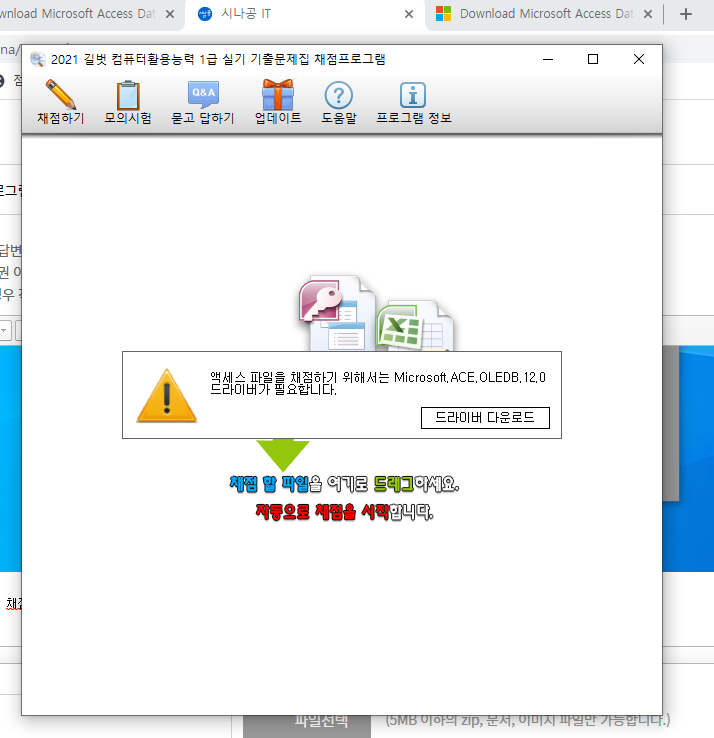The image size is (714, 738).
Task: Maximize the grading program window
Action: coord(593,59)
